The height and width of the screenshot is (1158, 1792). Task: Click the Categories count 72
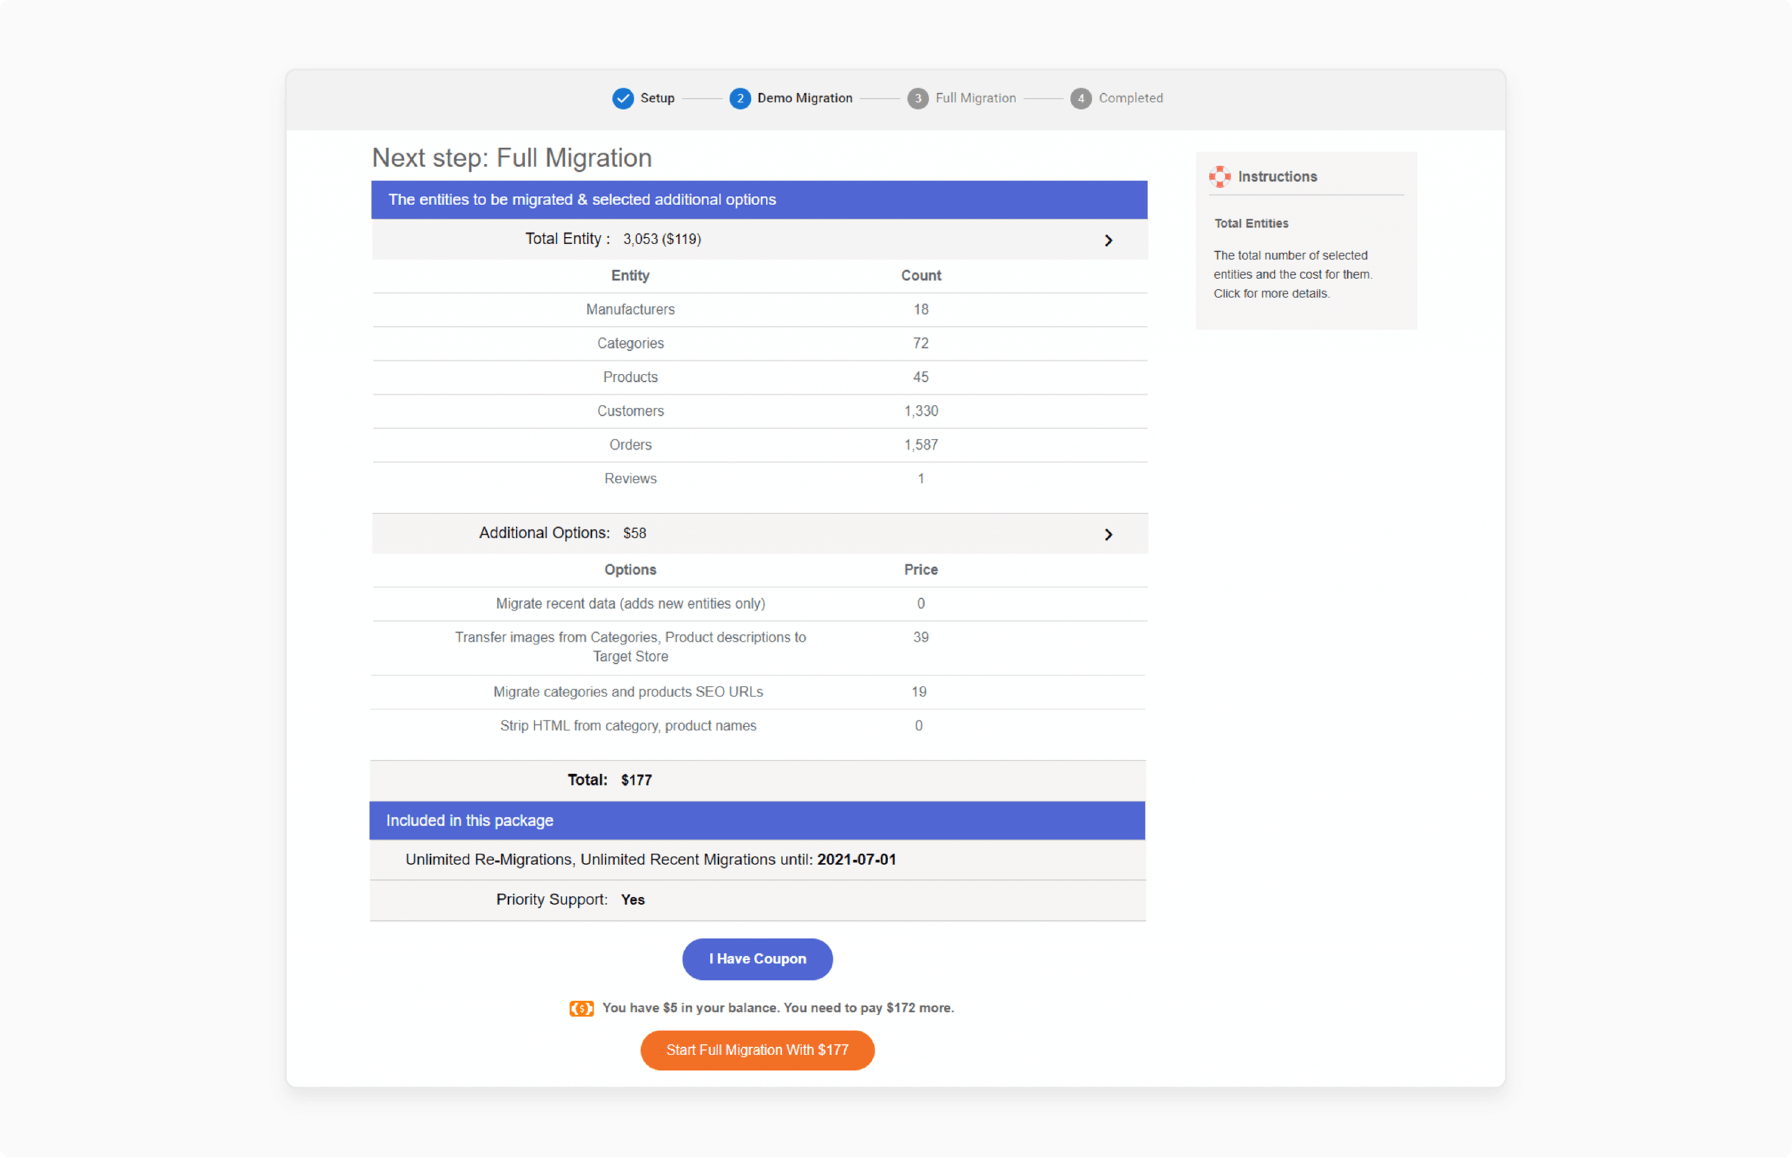(x=921, y=344)
